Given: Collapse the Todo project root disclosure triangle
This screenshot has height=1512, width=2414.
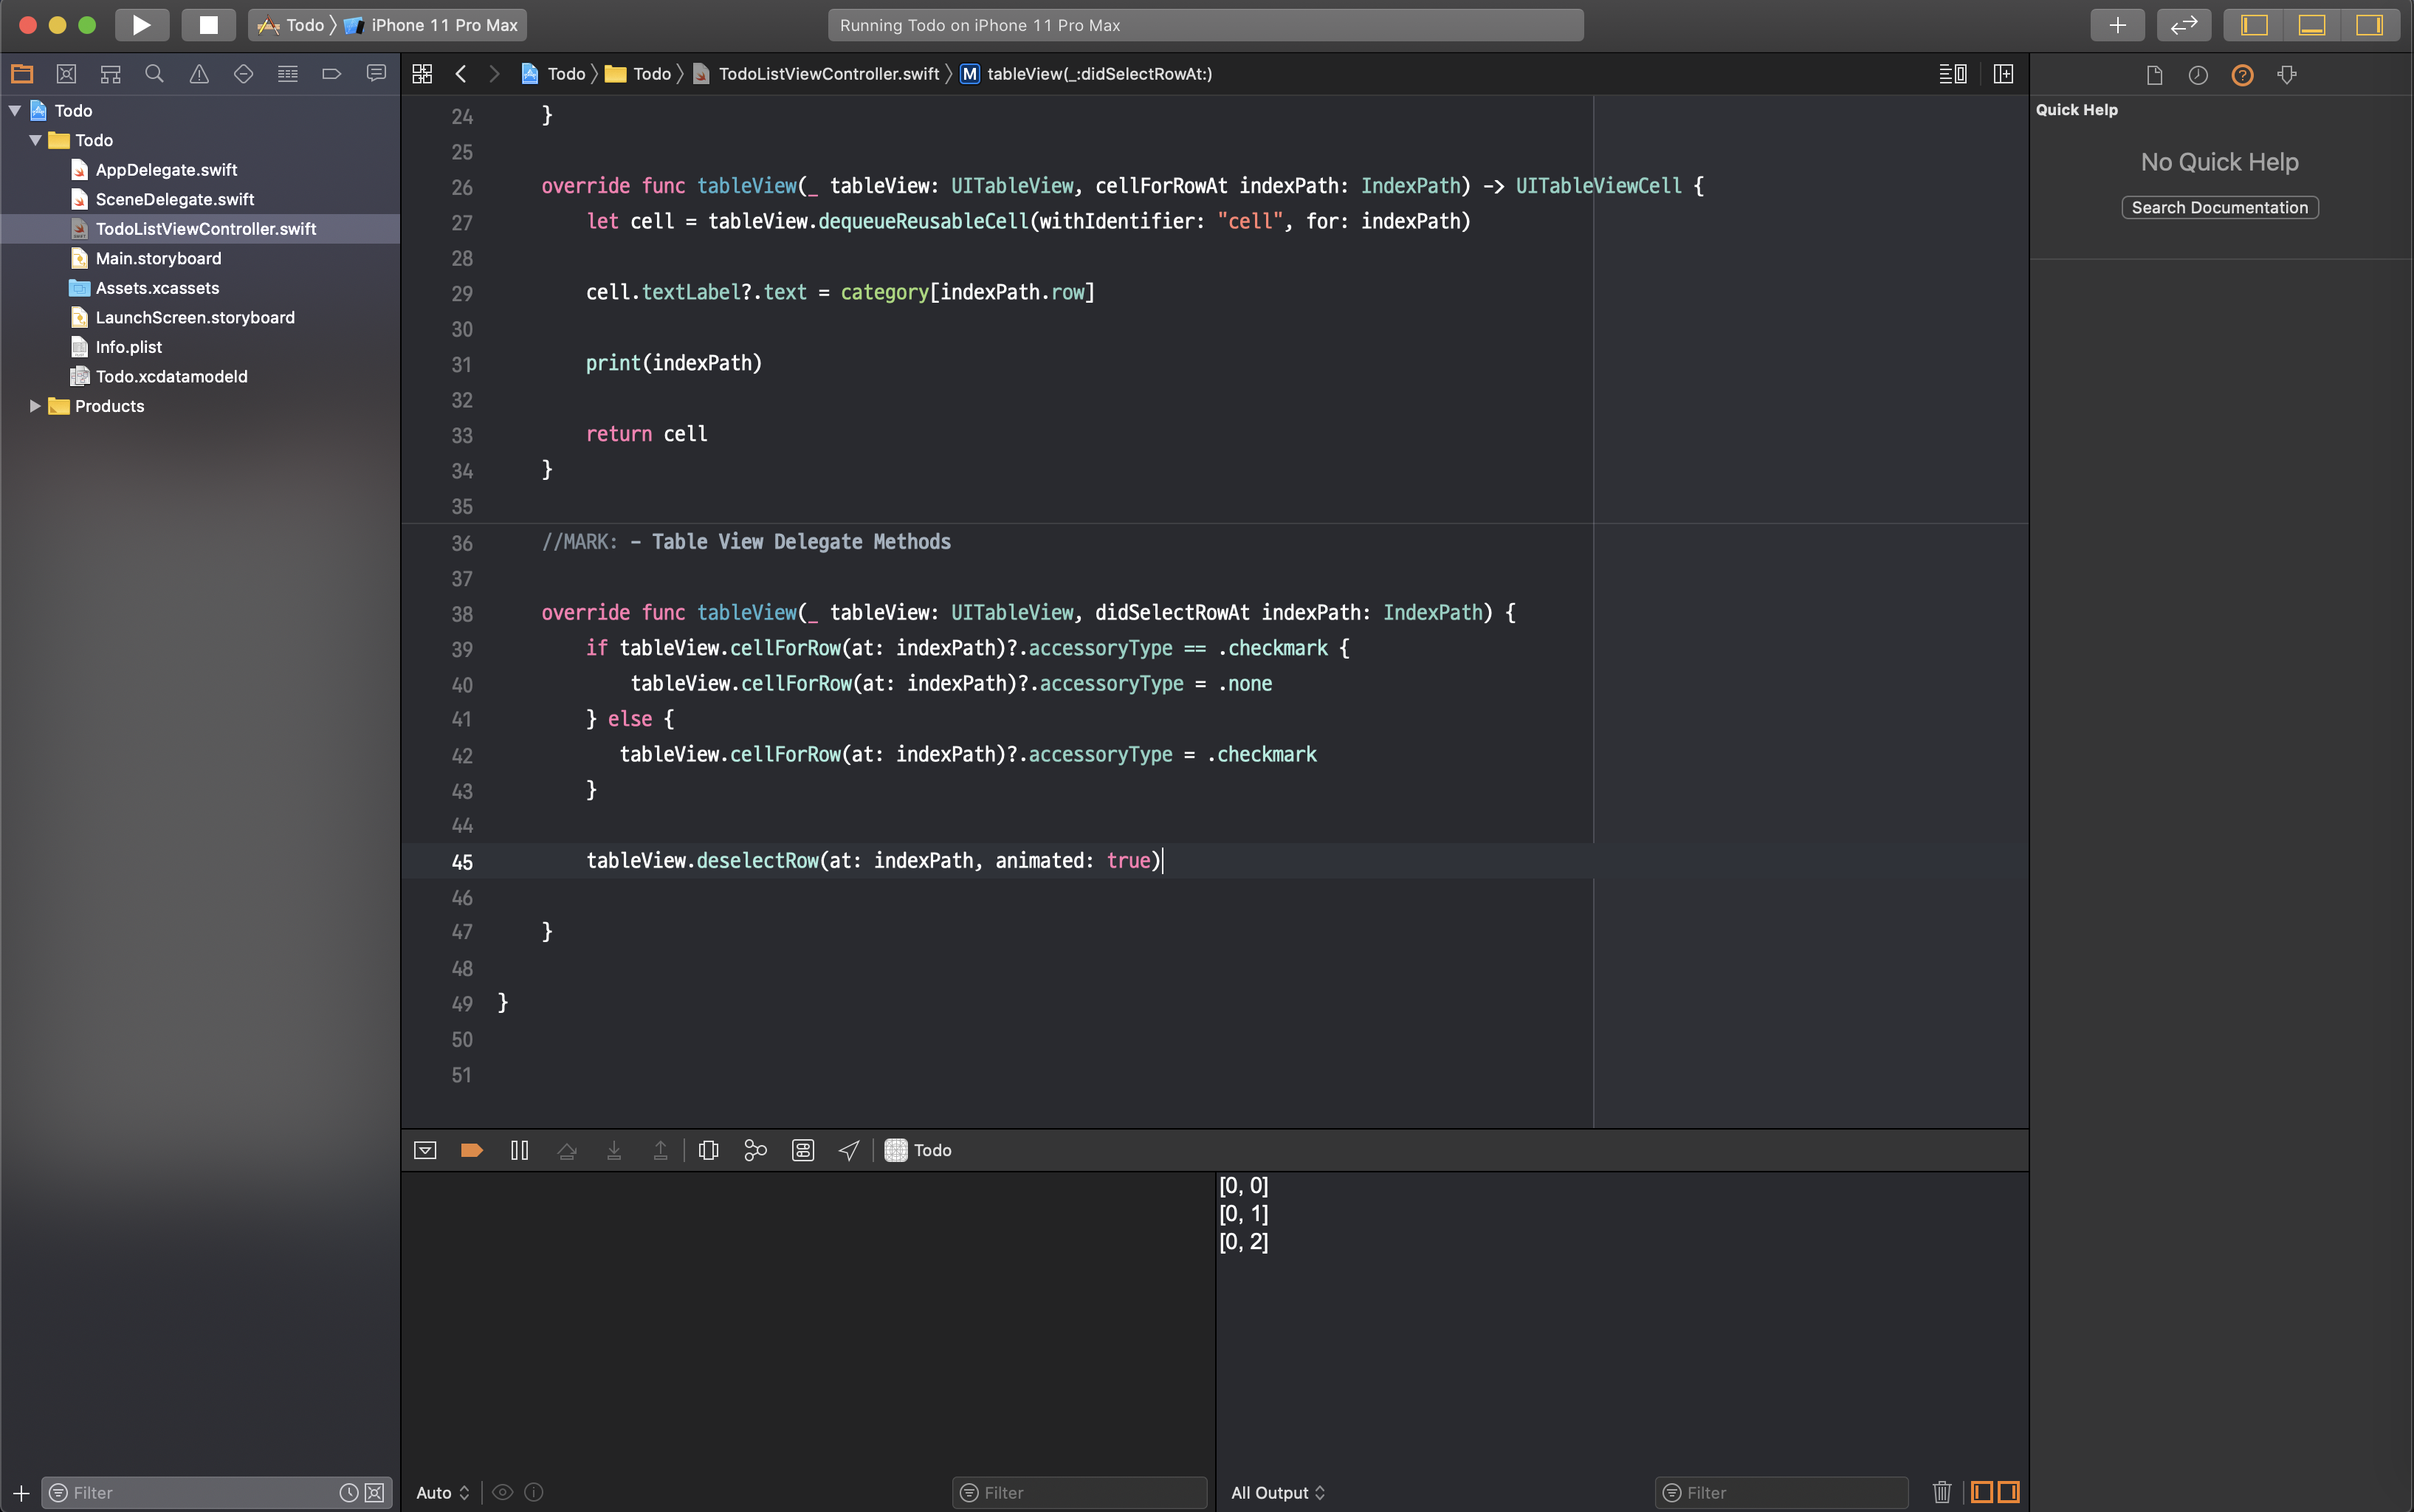Looking at the screenshot, I should [15, 110].
